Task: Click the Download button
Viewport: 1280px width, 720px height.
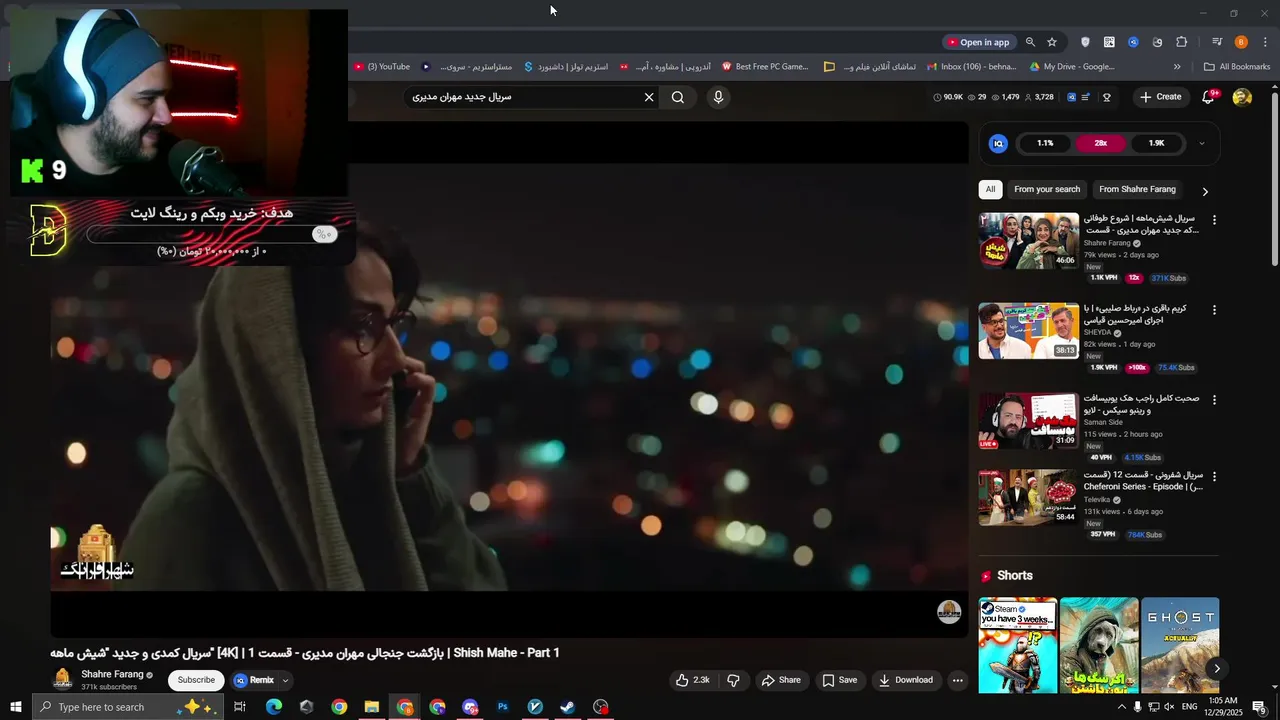Action: 905,680
